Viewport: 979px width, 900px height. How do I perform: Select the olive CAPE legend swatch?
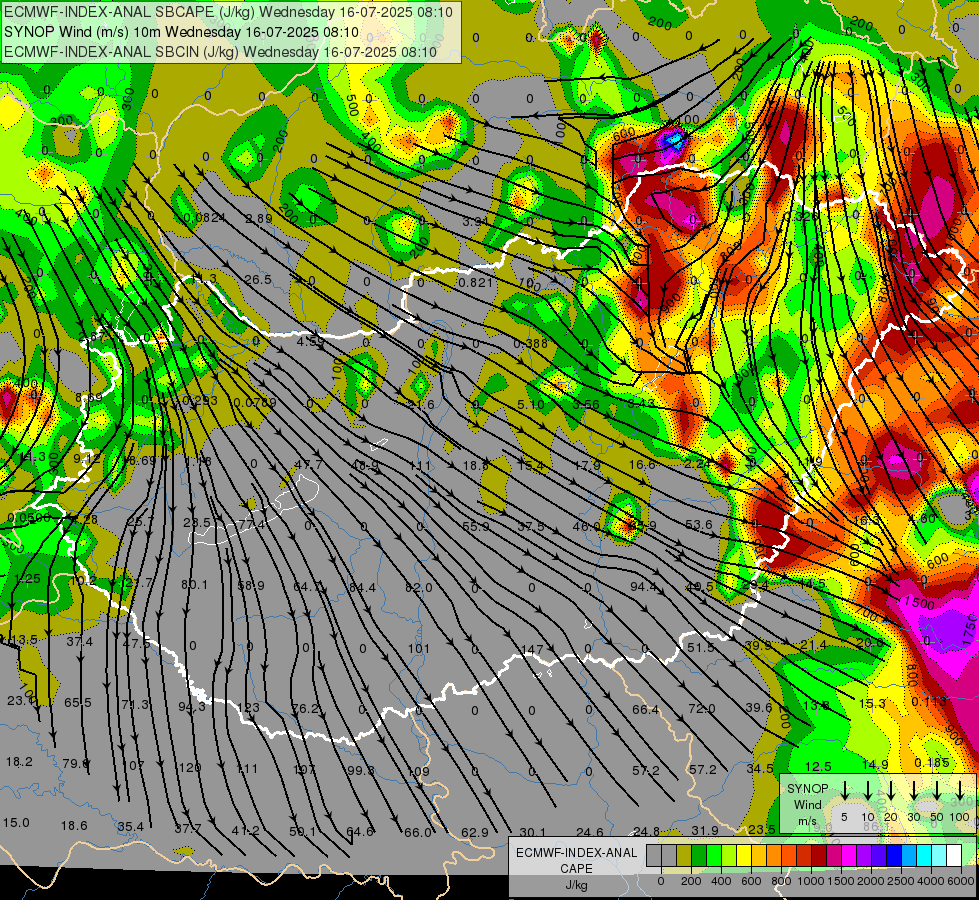pos(684,856)
